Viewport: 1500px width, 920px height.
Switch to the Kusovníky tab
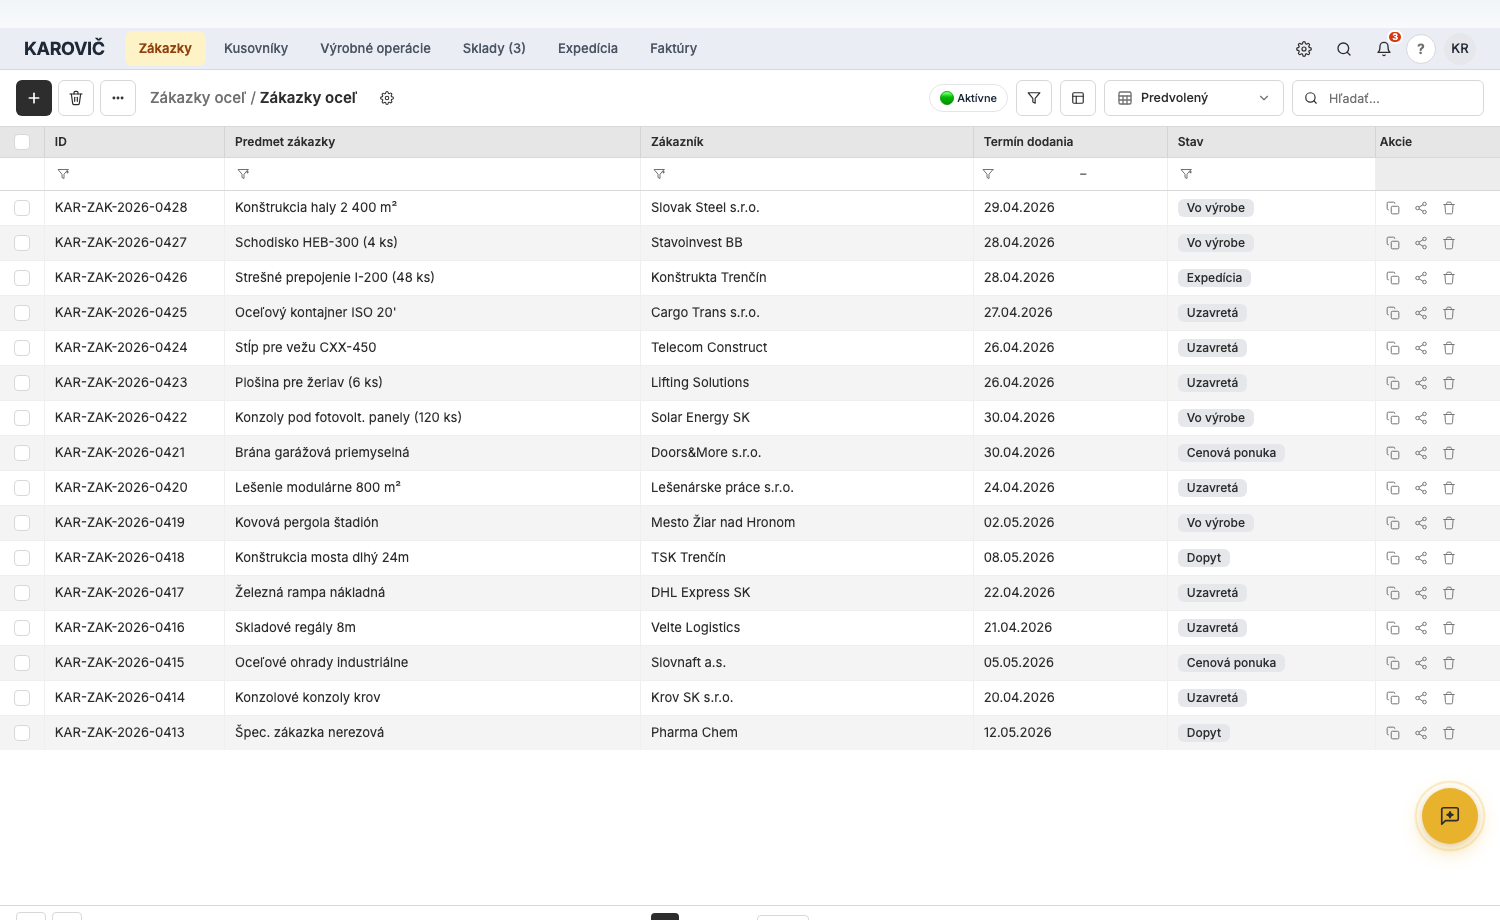tap(256, 48)
